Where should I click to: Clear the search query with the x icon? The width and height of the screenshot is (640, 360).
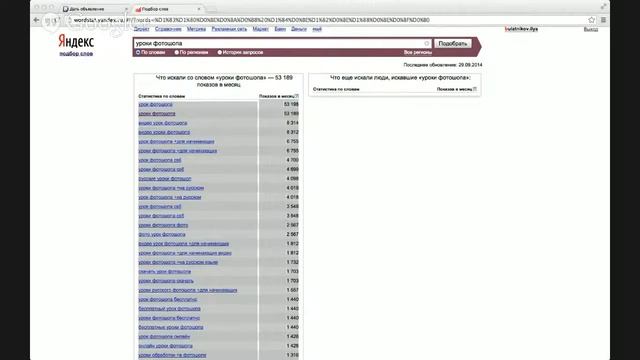(427, 43)
